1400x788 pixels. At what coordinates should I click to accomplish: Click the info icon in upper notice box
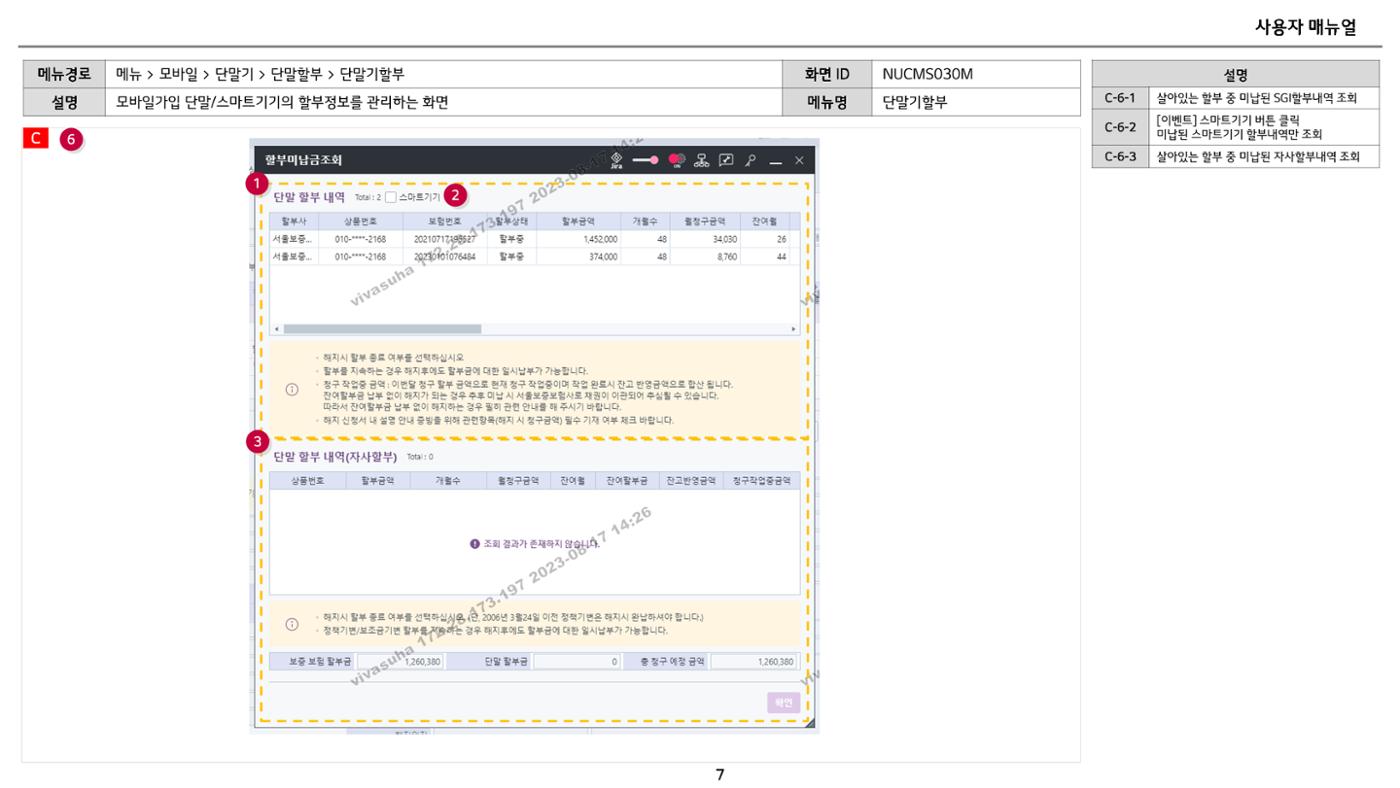pos(292,390)
